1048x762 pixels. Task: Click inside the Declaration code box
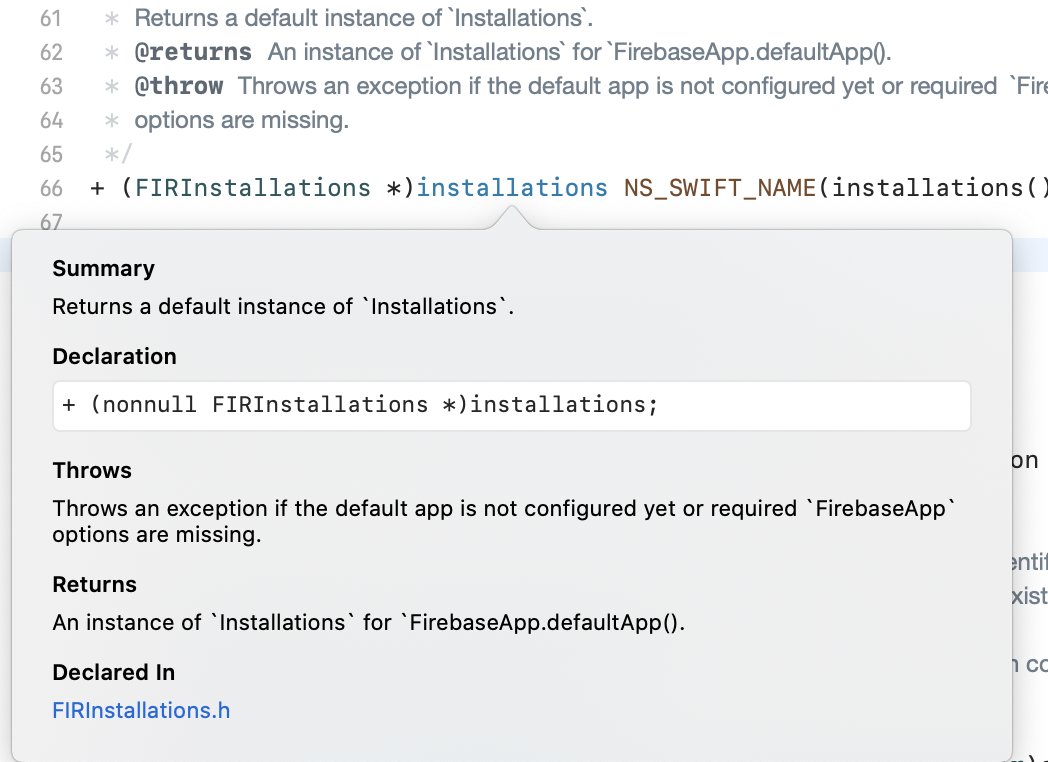pyautogui.click(x=510, y=405)
